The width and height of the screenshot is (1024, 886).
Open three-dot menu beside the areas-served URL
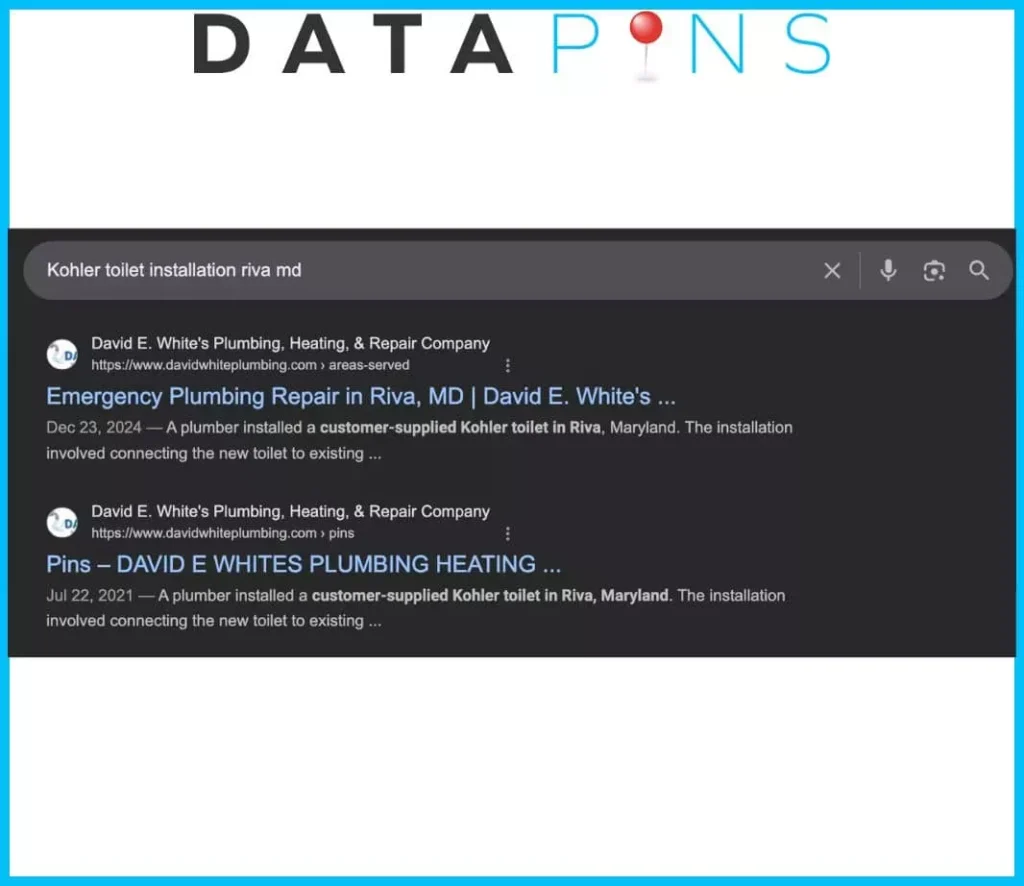508,366
